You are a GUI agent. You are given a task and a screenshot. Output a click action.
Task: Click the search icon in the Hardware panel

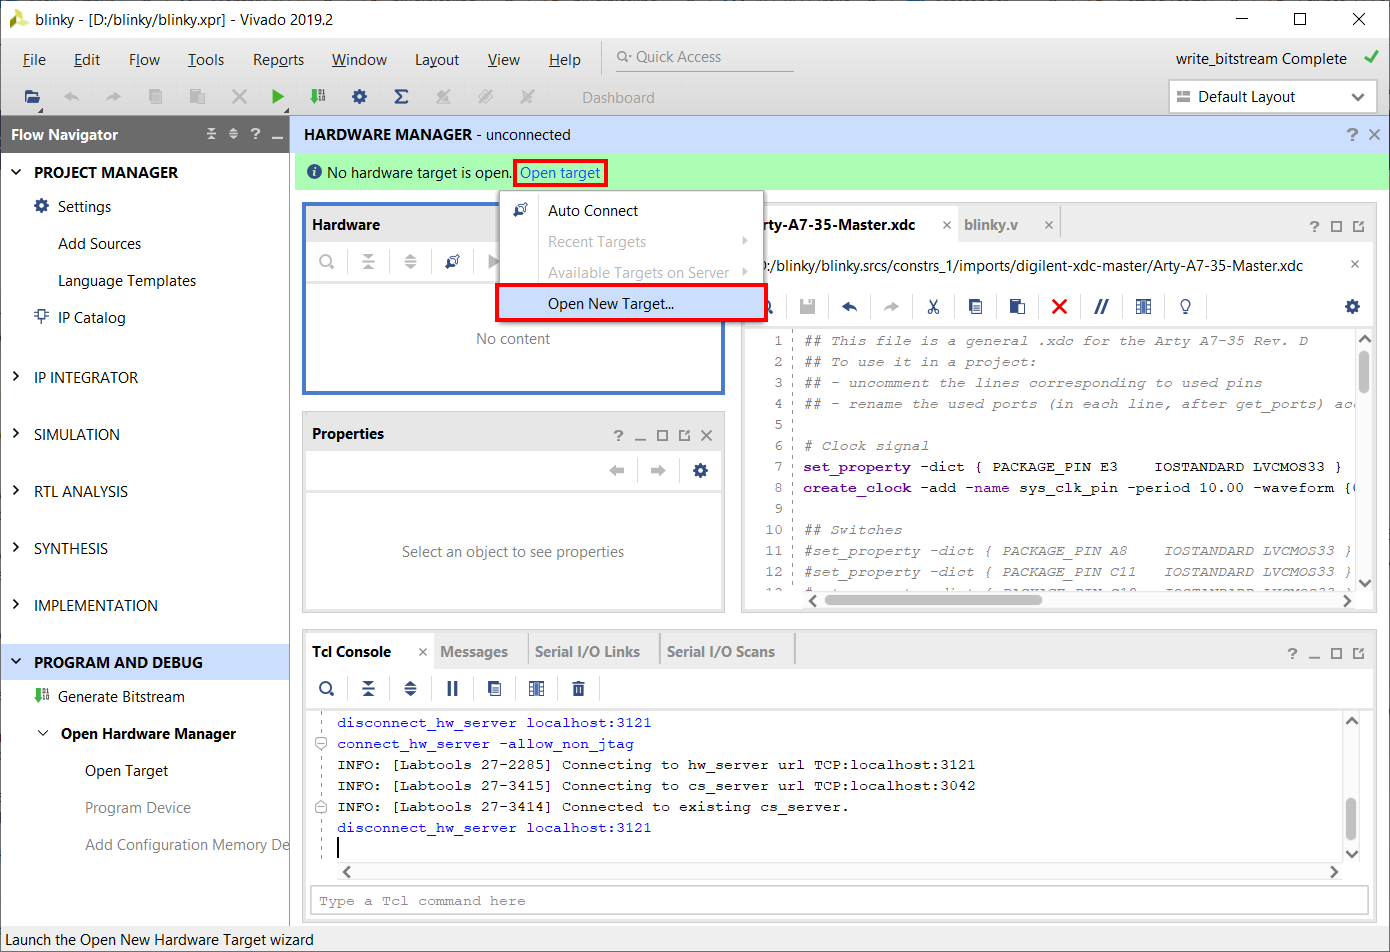click(x=326, y=261)
